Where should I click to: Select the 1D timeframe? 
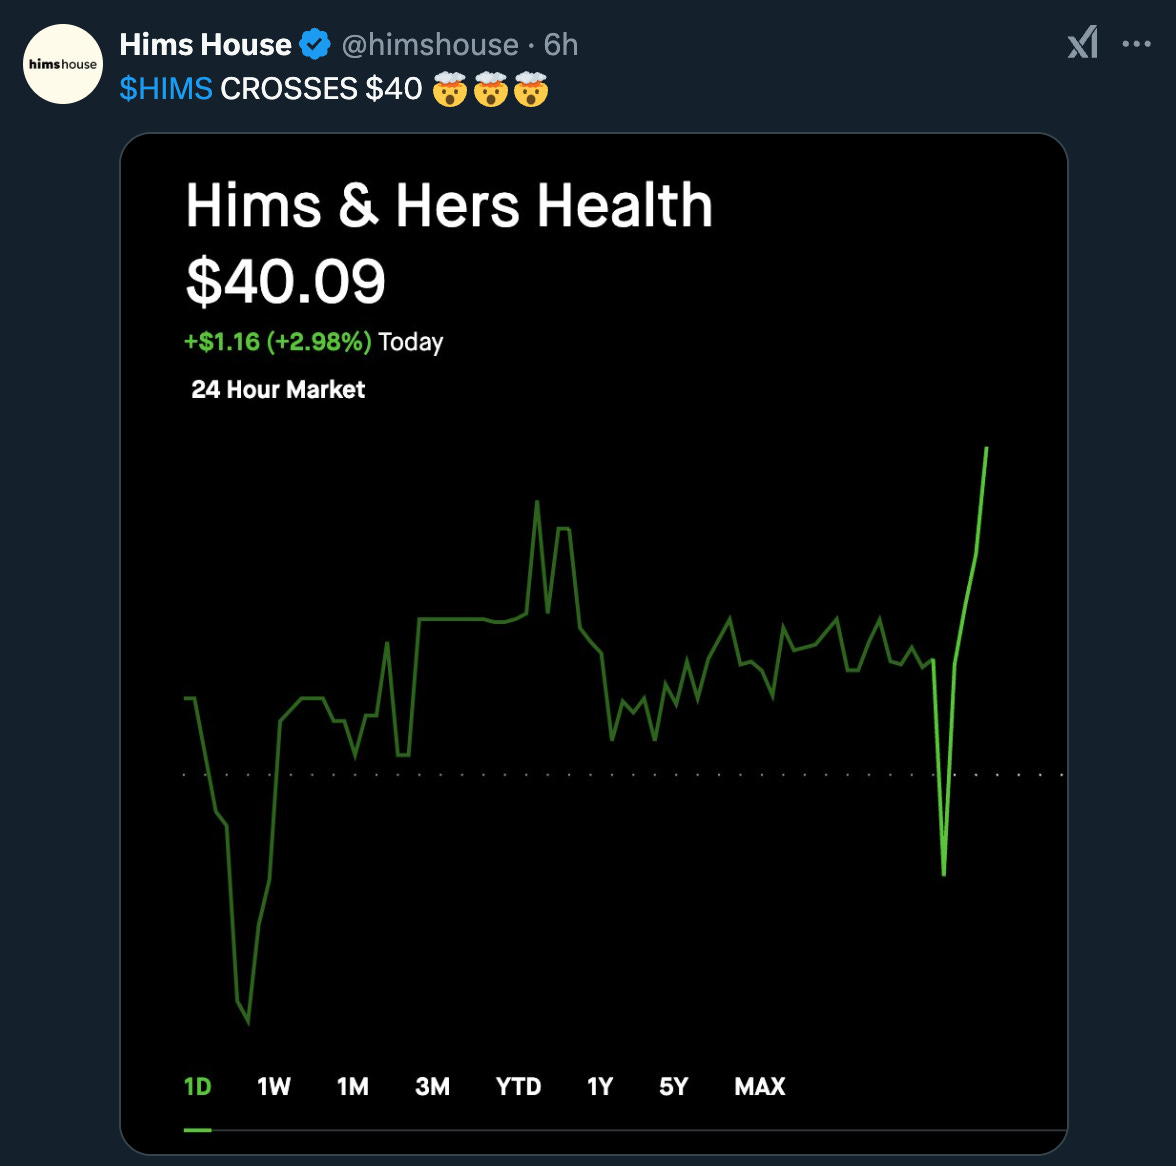(199, 1087)
